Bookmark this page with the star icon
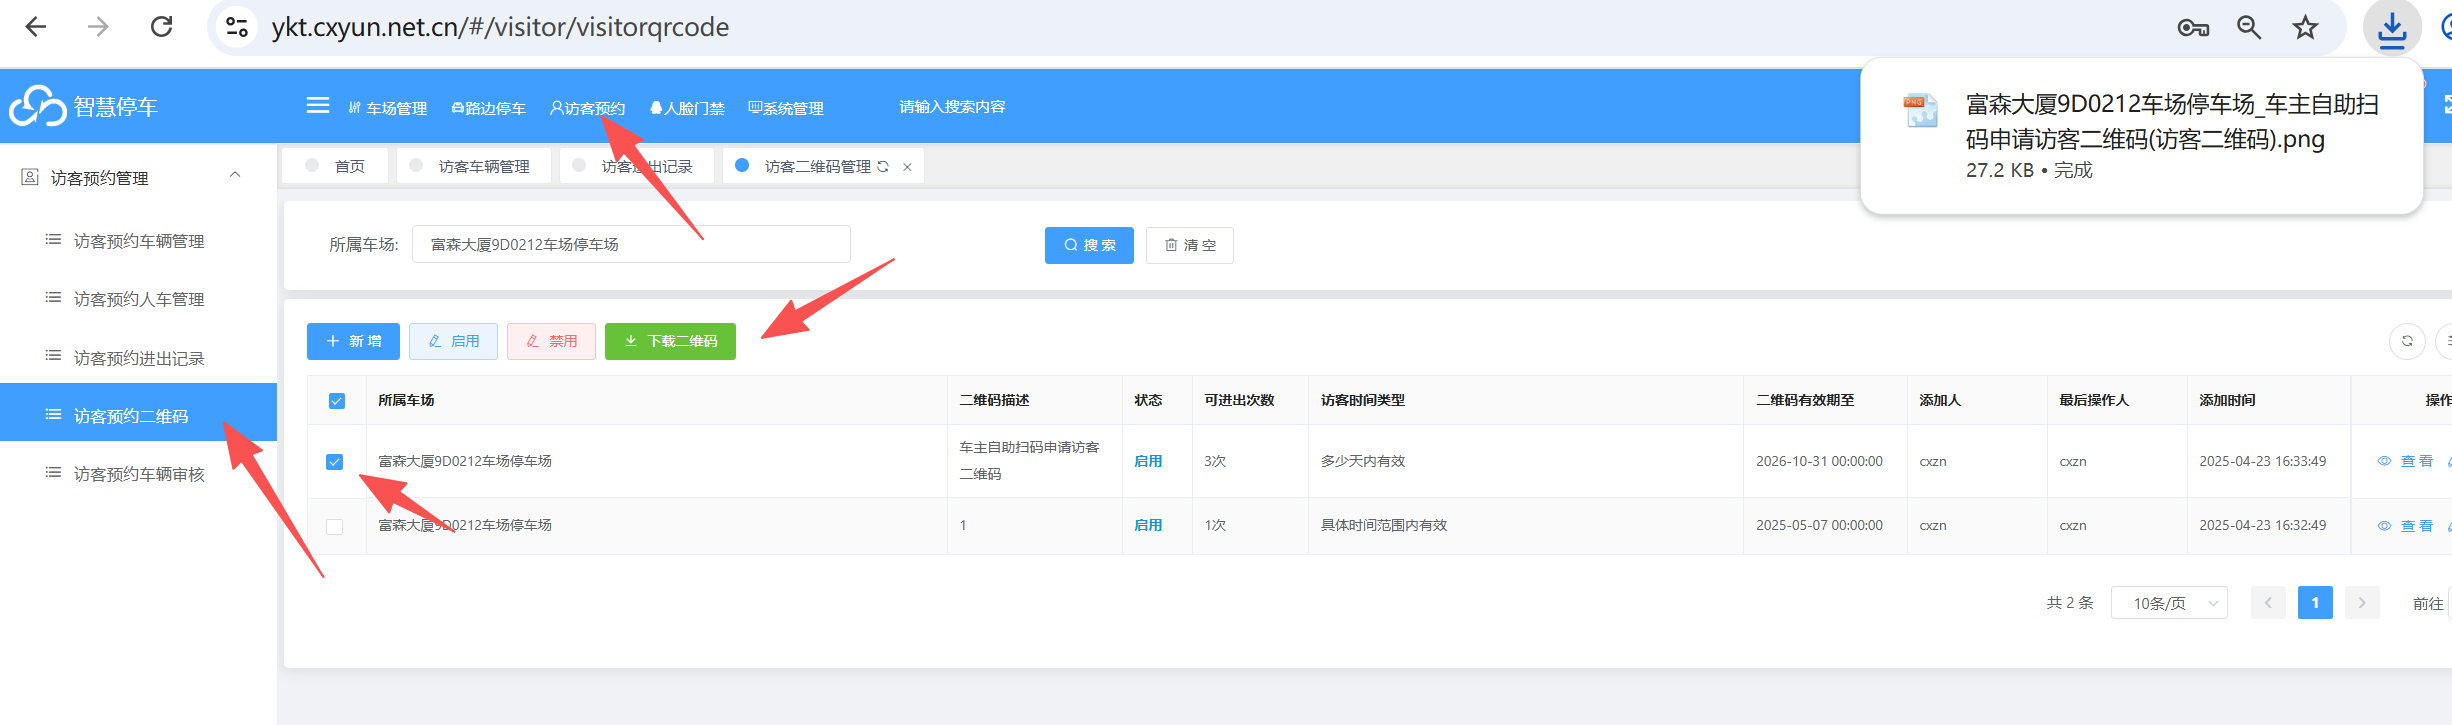Screen dimensions: 2452x725 [2305, 28]
